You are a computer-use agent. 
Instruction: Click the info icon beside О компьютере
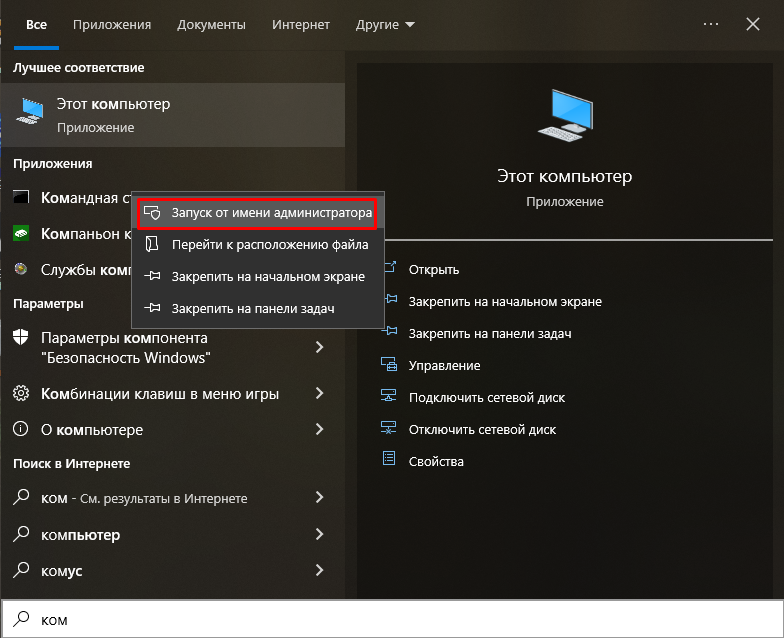coord(20,428)
